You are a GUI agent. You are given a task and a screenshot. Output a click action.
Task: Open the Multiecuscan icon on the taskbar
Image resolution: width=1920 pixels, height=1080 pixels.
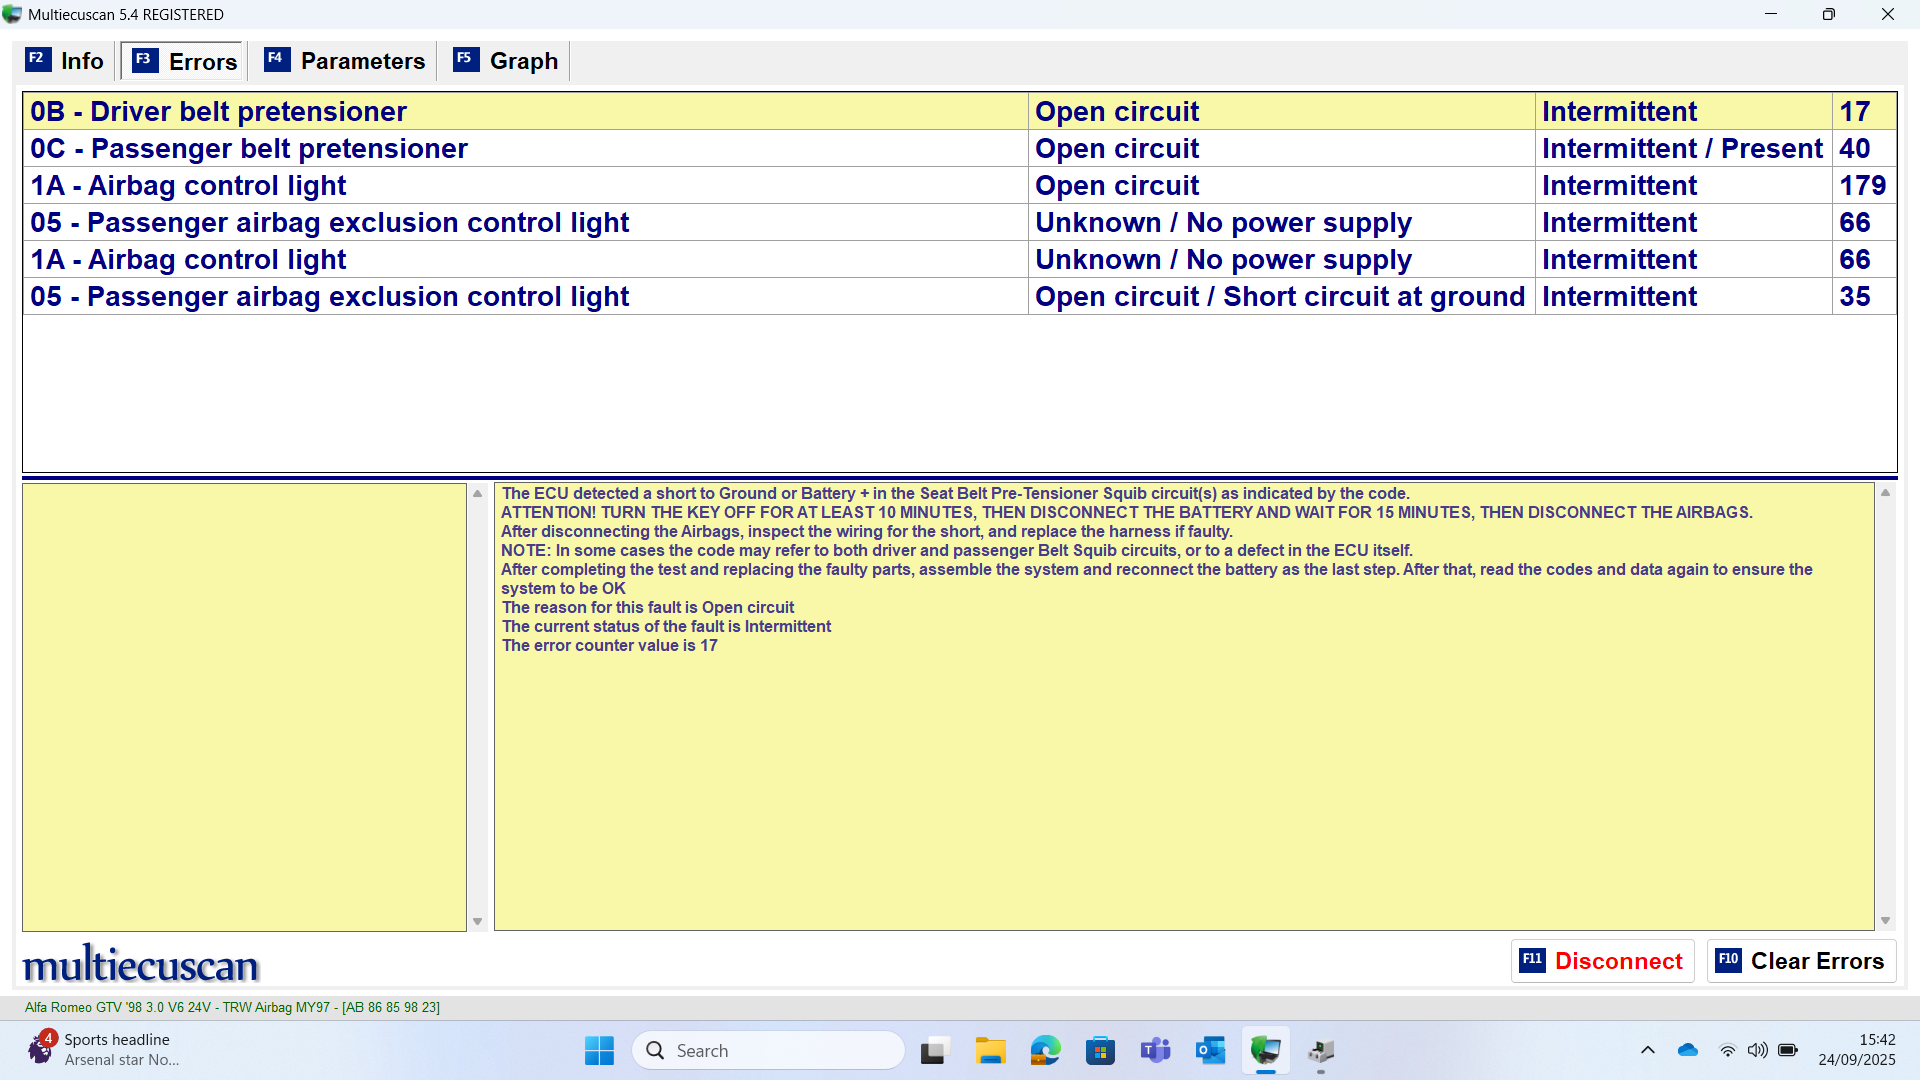(x=1265, y=1050)
